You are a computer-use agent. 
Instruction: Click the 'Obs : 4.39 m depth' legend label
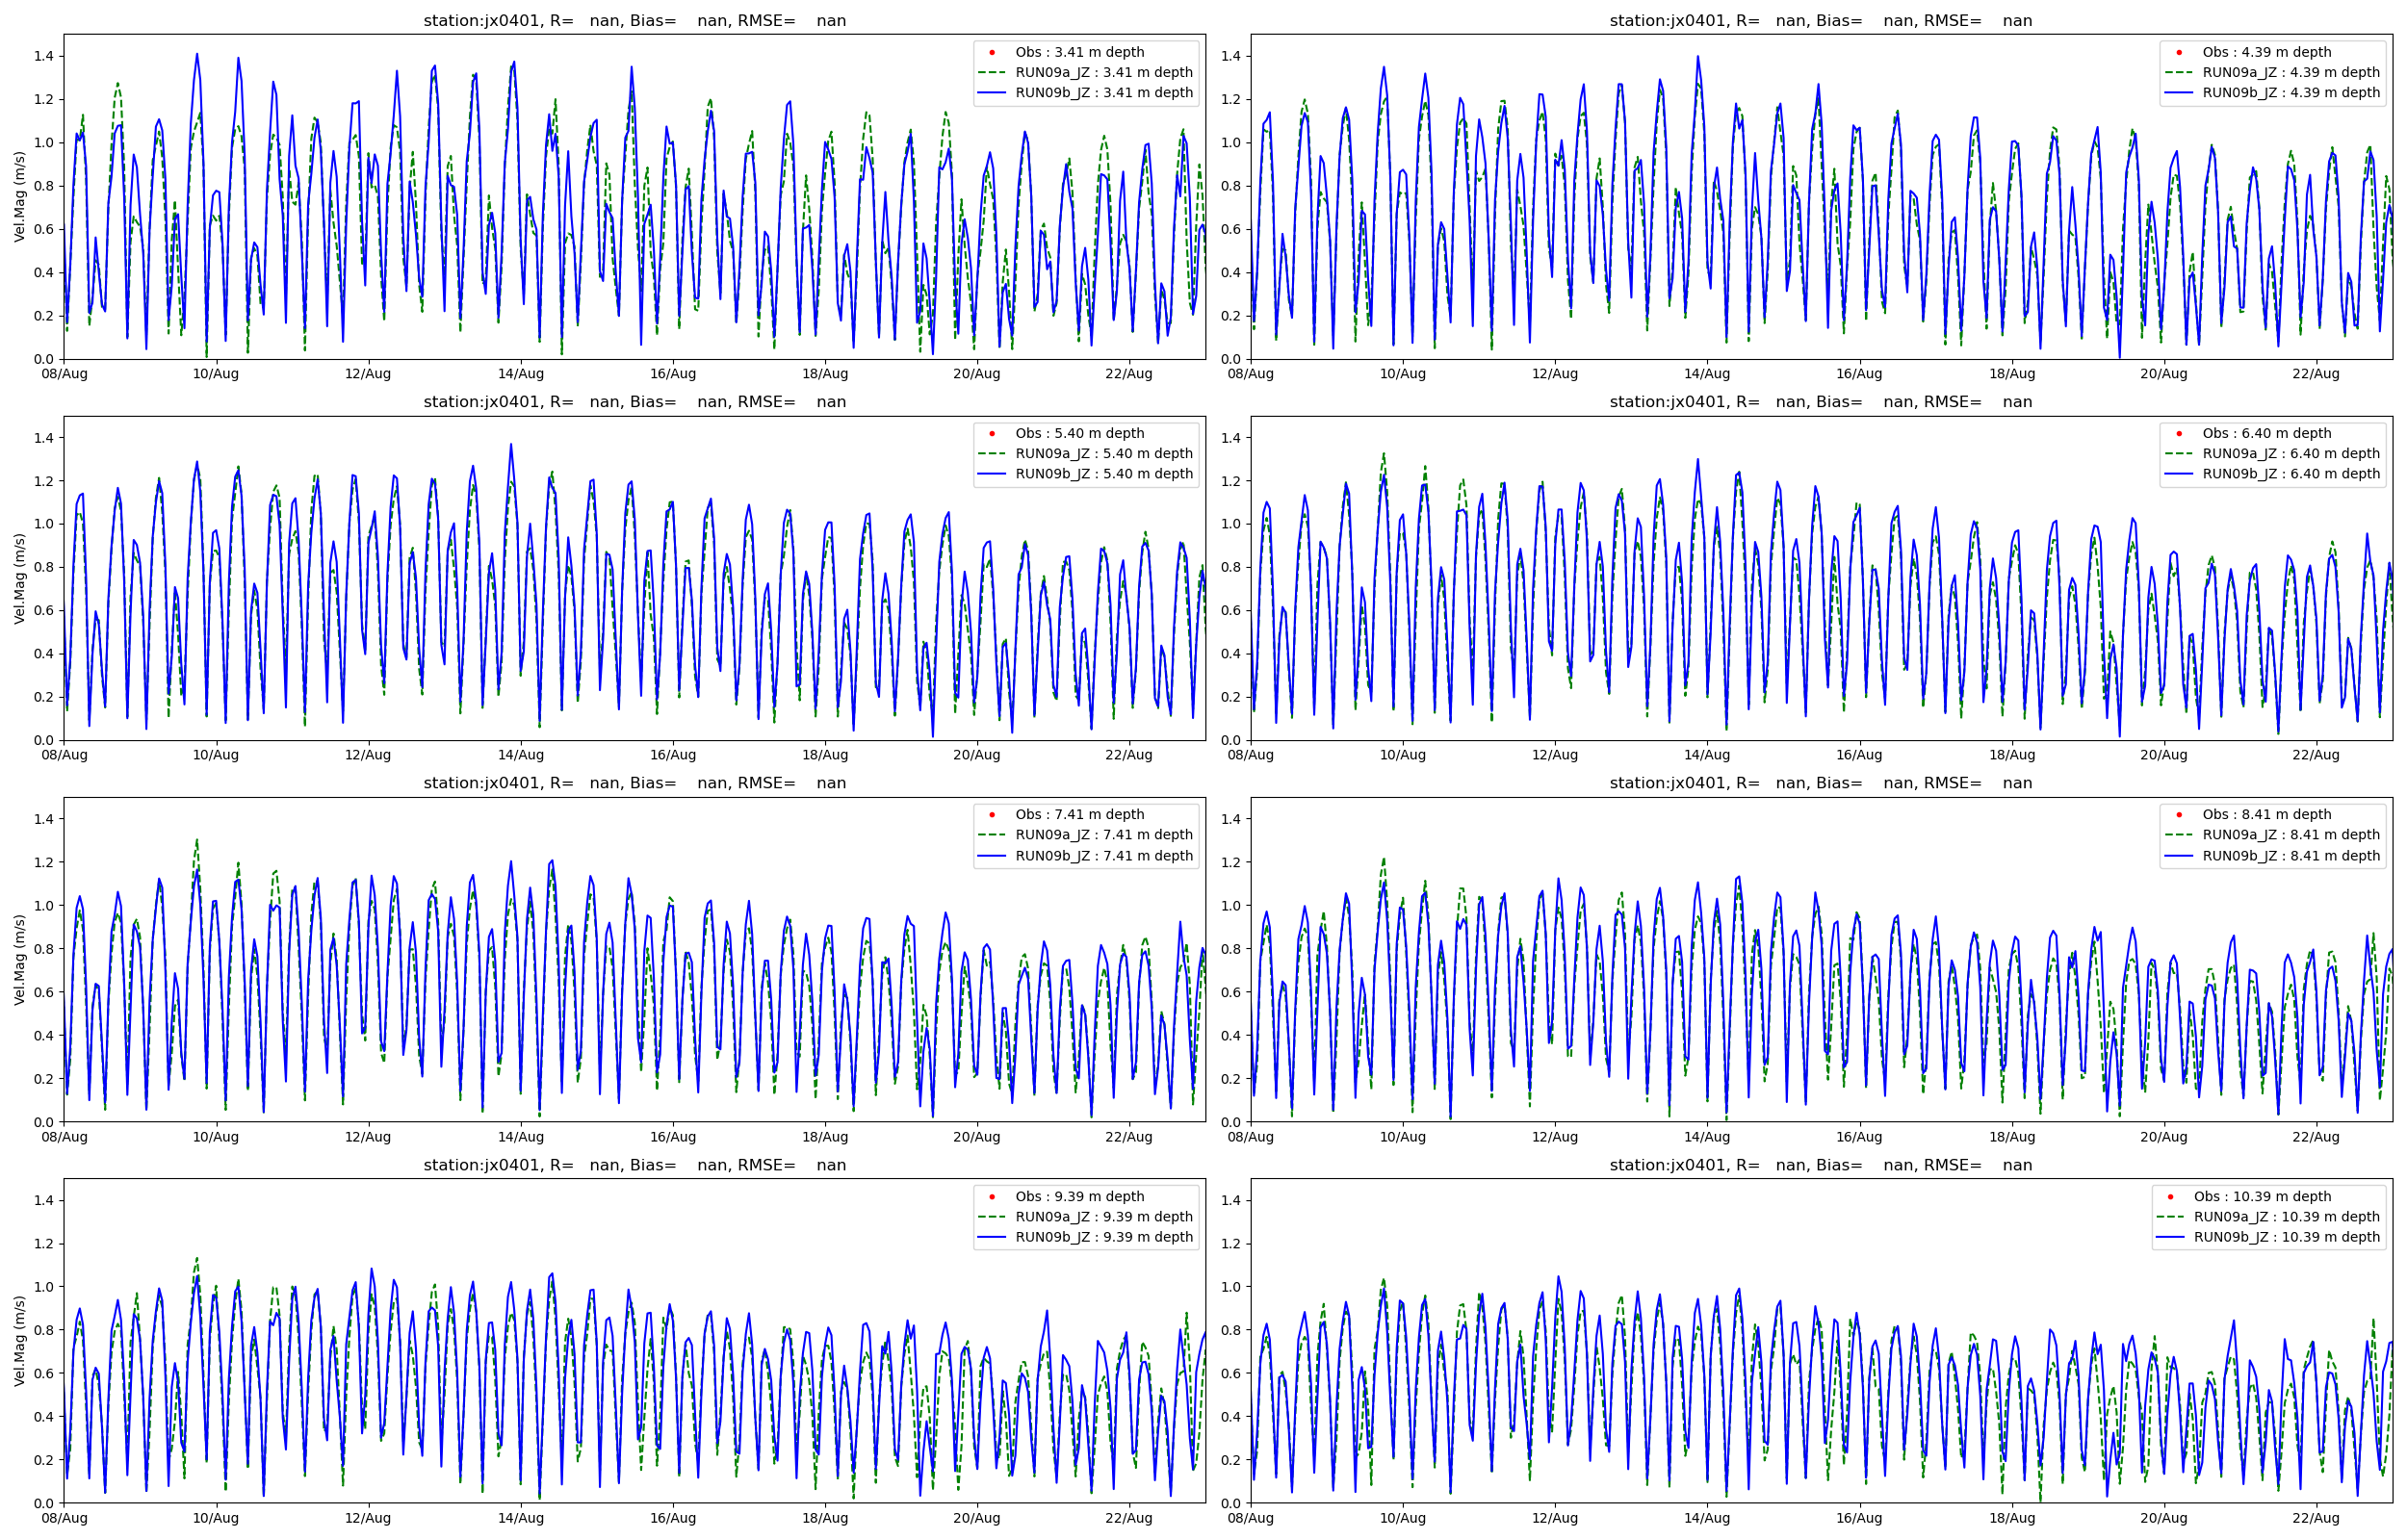pyautogui.click(x=2266, y=52)
